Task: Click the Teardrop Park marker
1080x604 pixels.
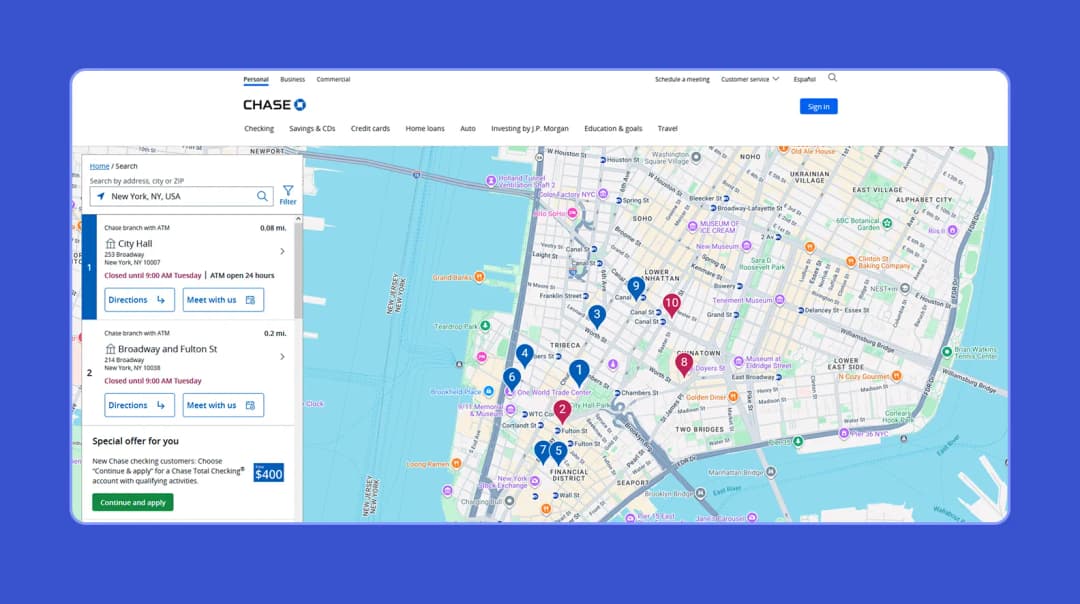Action: coord(486,326)
